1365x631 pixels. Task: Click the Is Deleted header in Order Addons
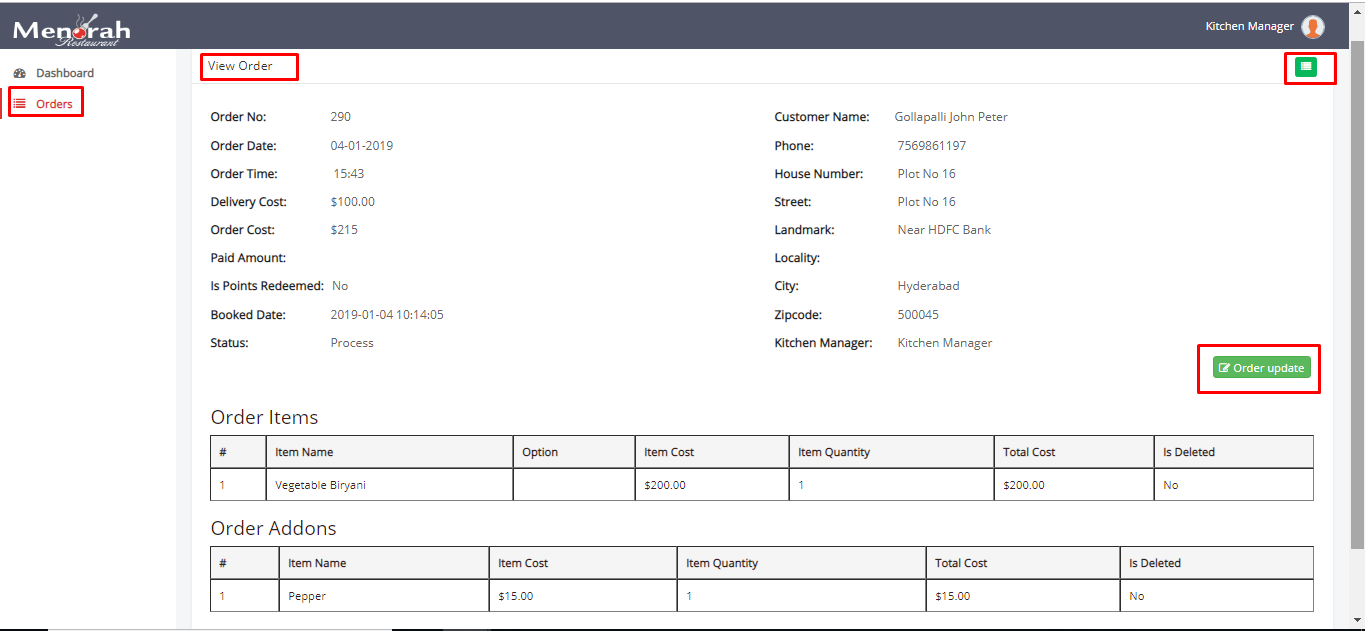[1154, 563]
